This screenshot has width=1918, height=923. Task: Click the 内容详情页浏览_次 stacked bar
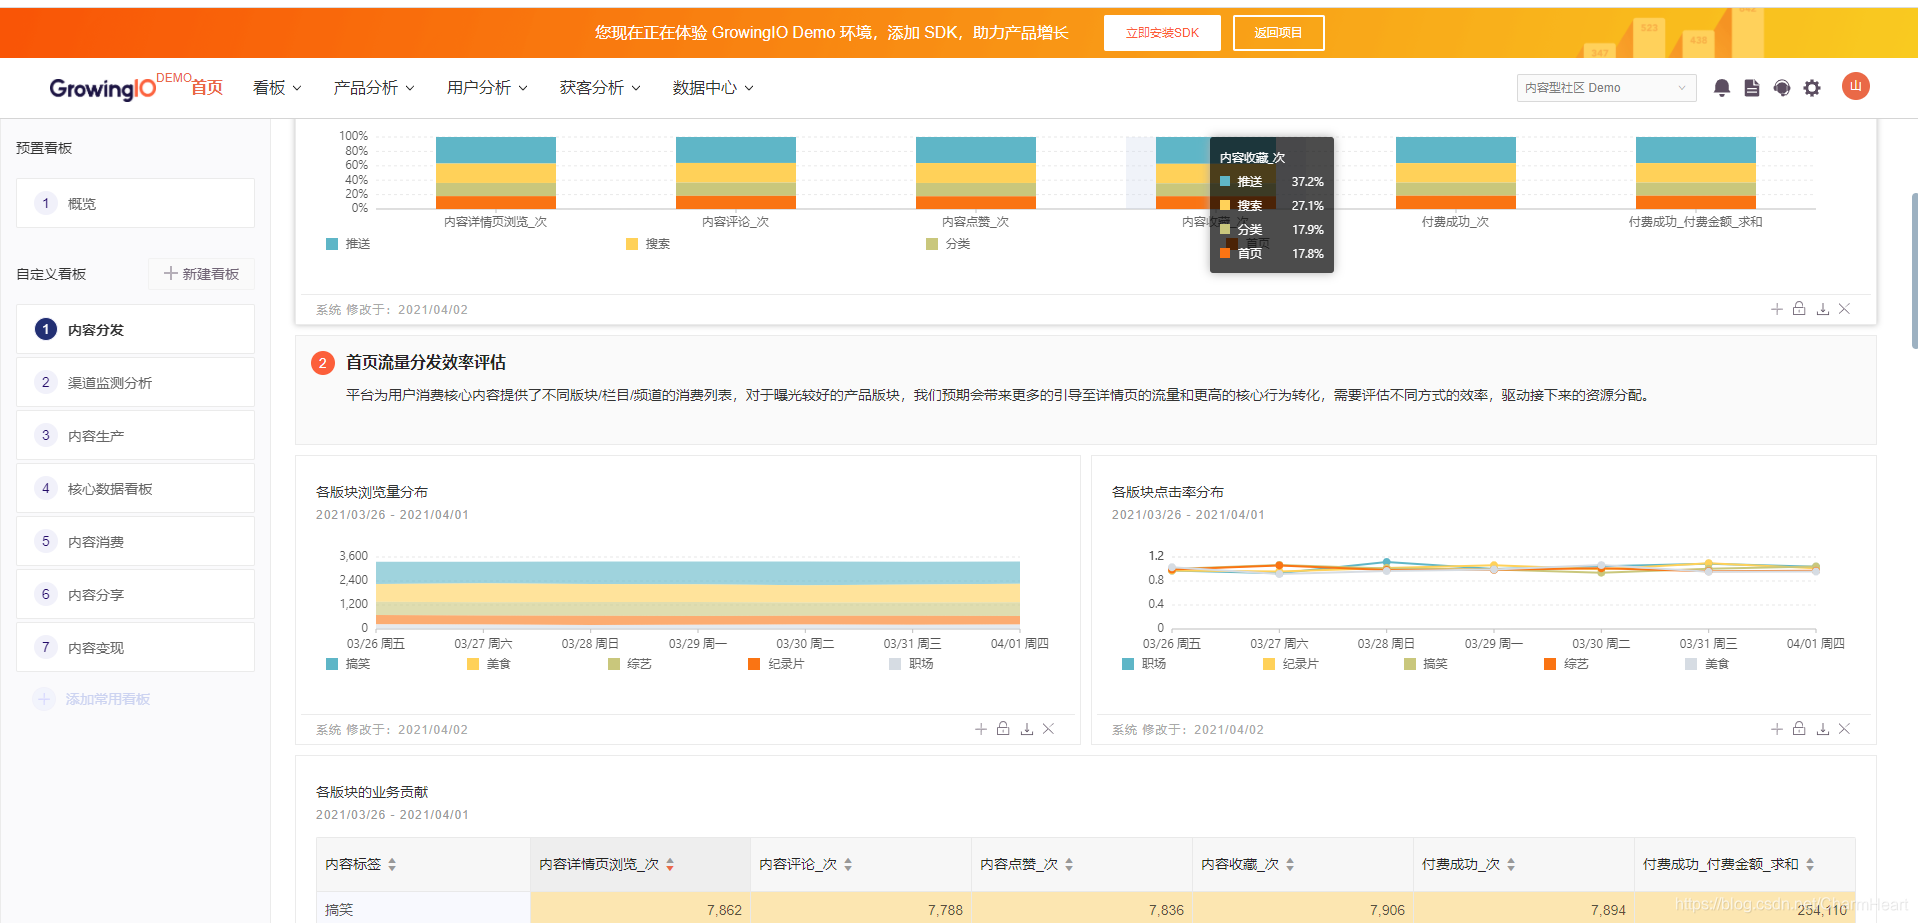coord(495,173)
